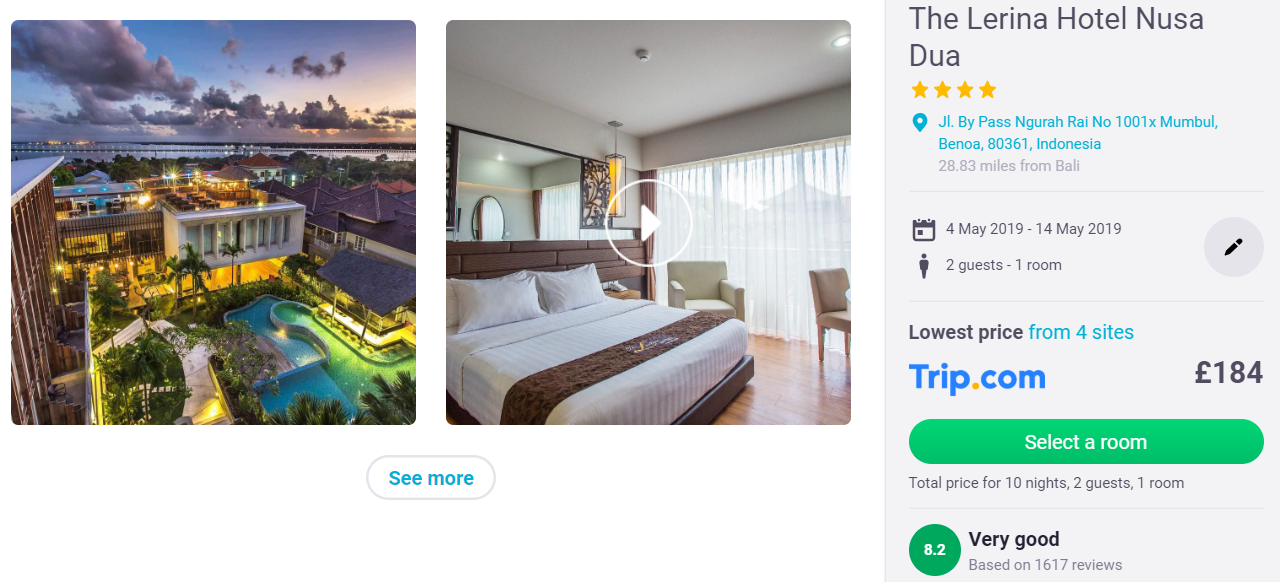Click the Based on 1617 reviews text

tap(1045, 565)
